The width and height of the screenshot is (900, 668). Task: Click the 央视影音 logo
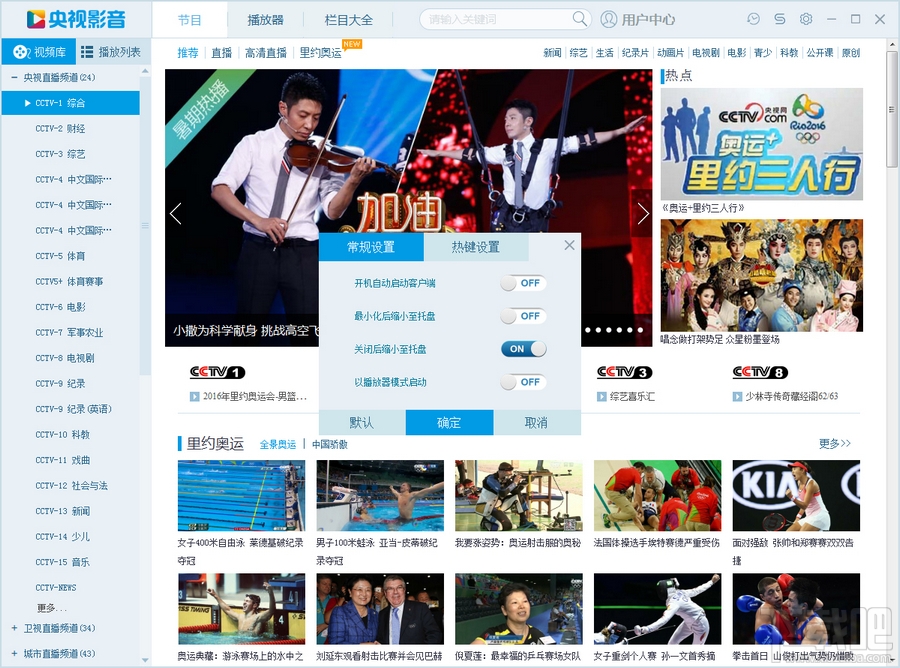click(x=76, y=19)
